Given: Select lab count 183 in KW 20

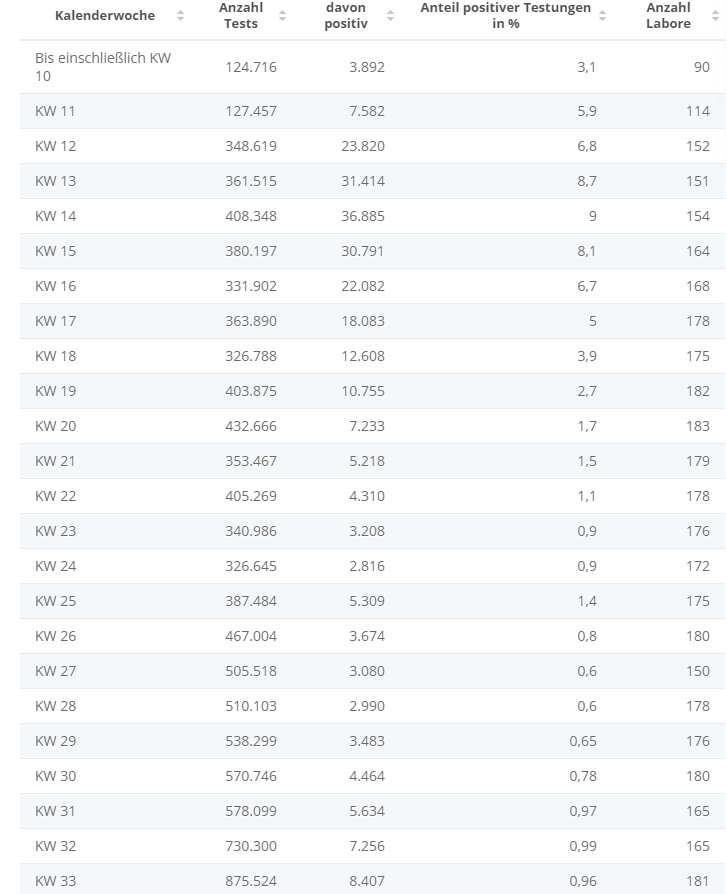Looking at the screenshot, I should point(697,426).
